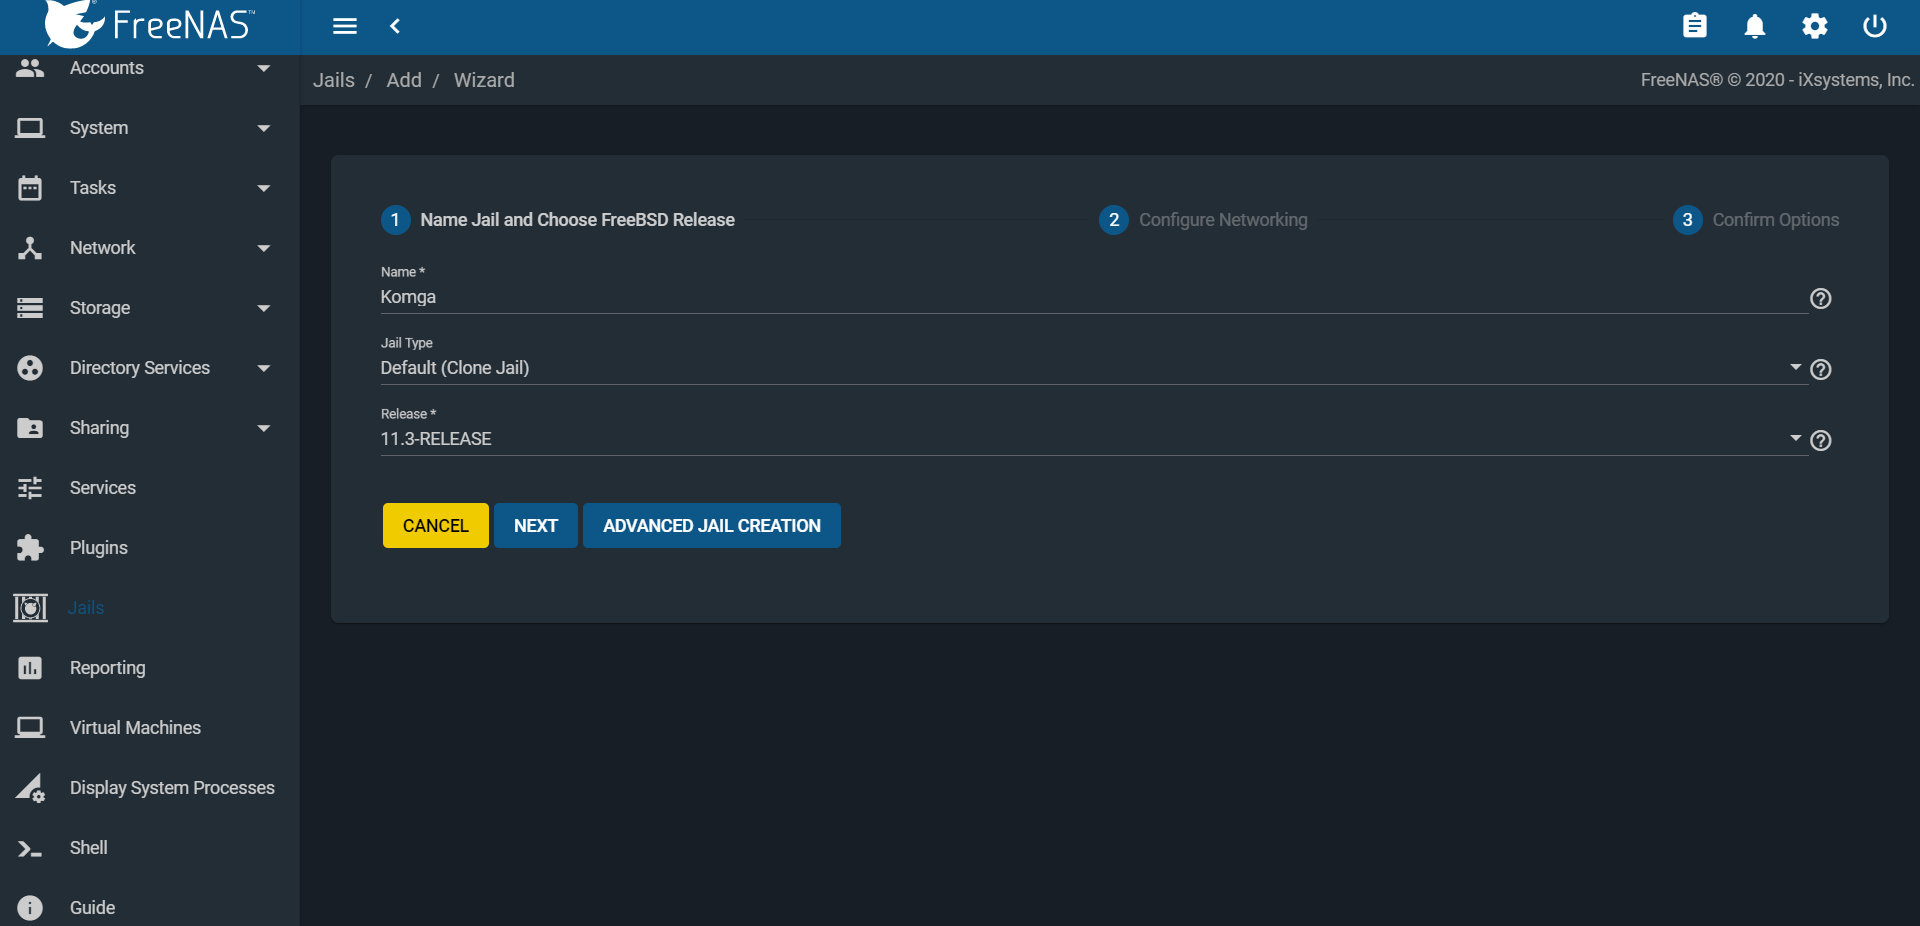Open Plugins from the sidebar
This screenshot has width=1920, height=926.
98,548
